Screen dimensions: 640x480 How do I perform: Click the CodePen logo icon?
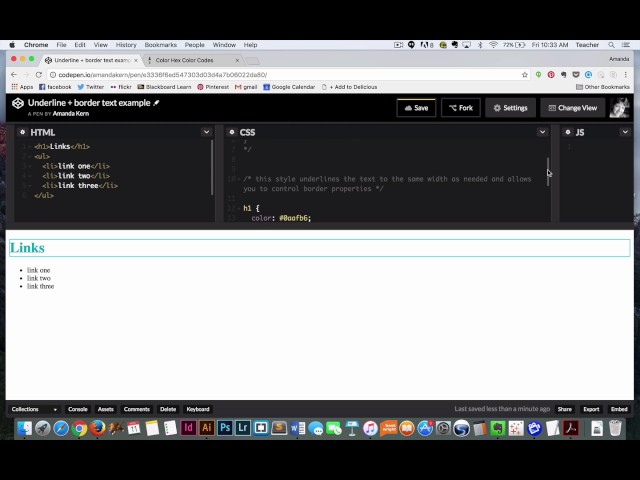click(18, 104)
